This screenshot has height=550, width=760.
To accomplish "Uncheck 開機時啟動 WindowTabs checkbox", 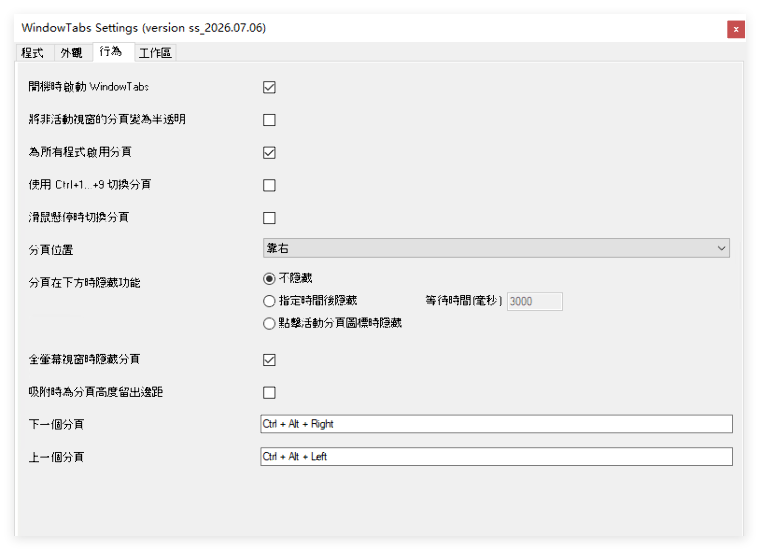I will click(x=269, y=87).
